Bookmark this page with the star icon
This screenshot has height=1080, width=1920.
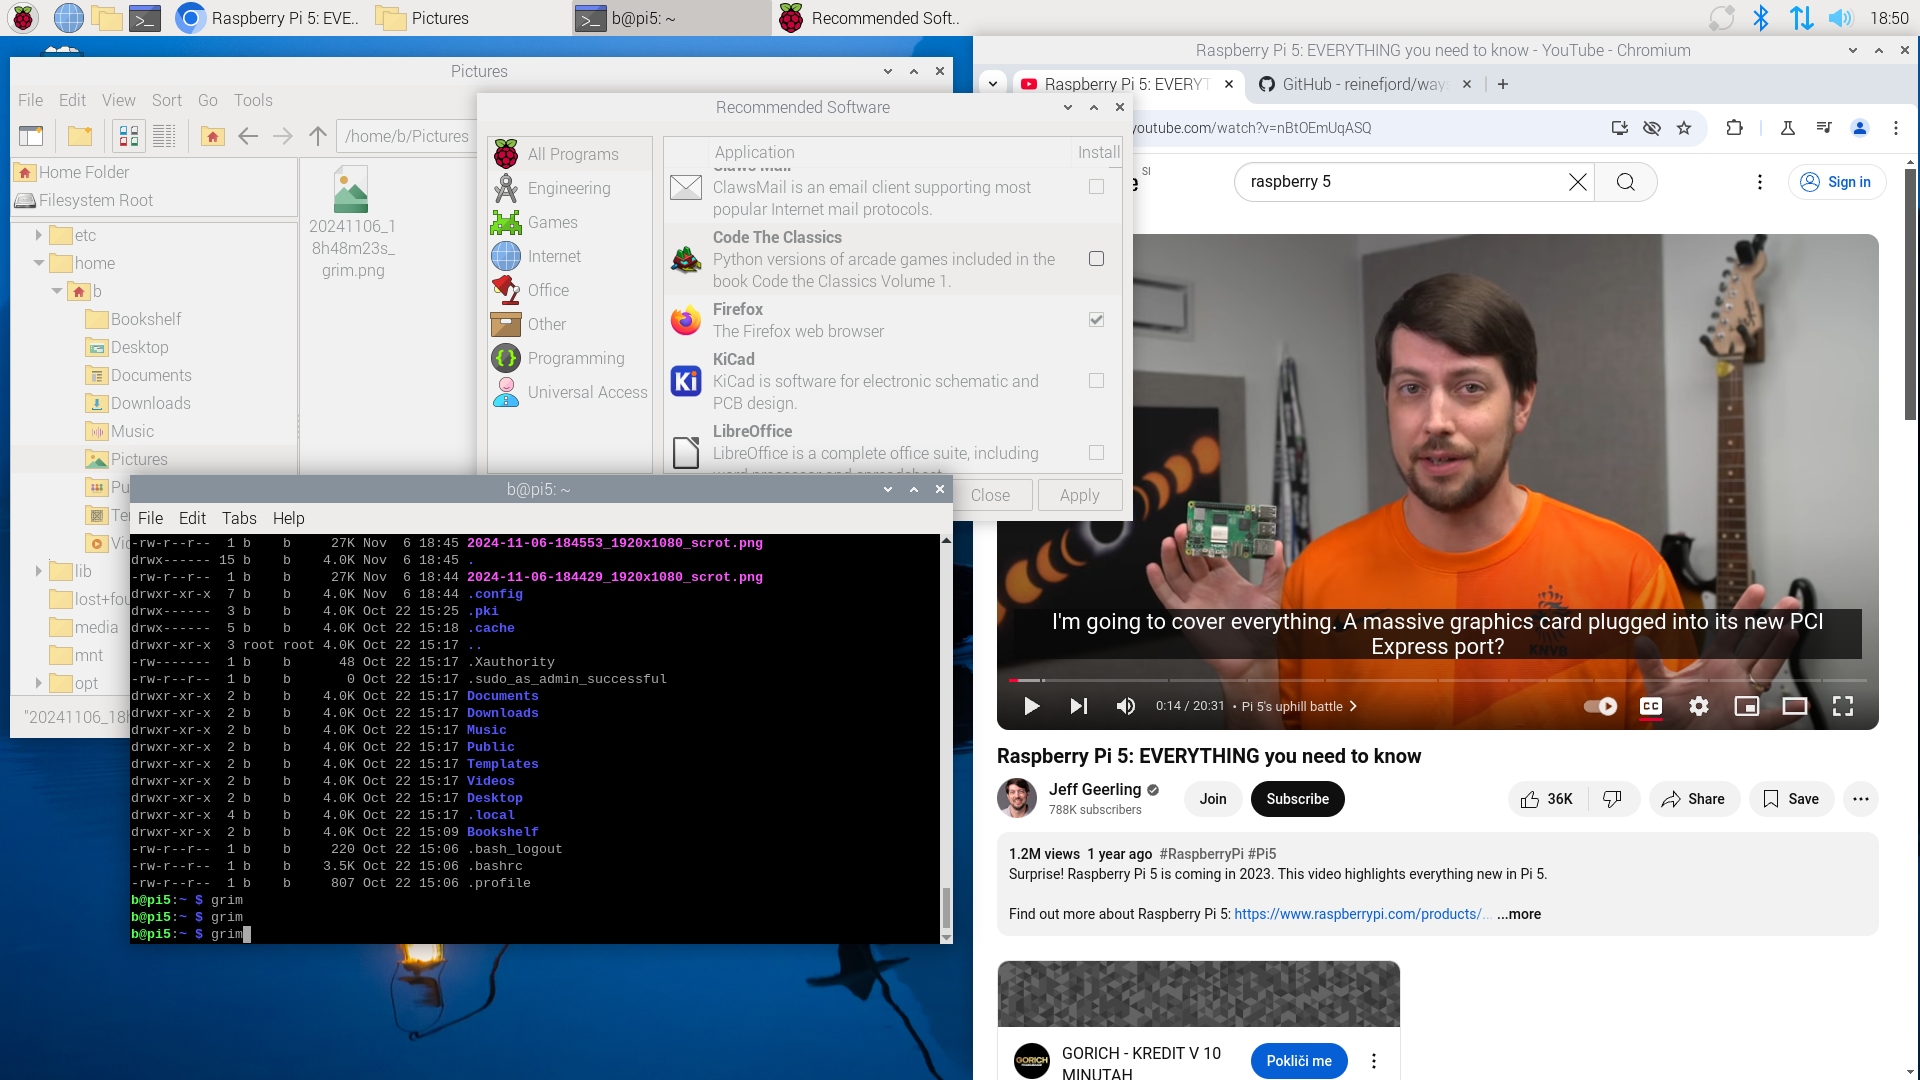tap(1684, 128)
